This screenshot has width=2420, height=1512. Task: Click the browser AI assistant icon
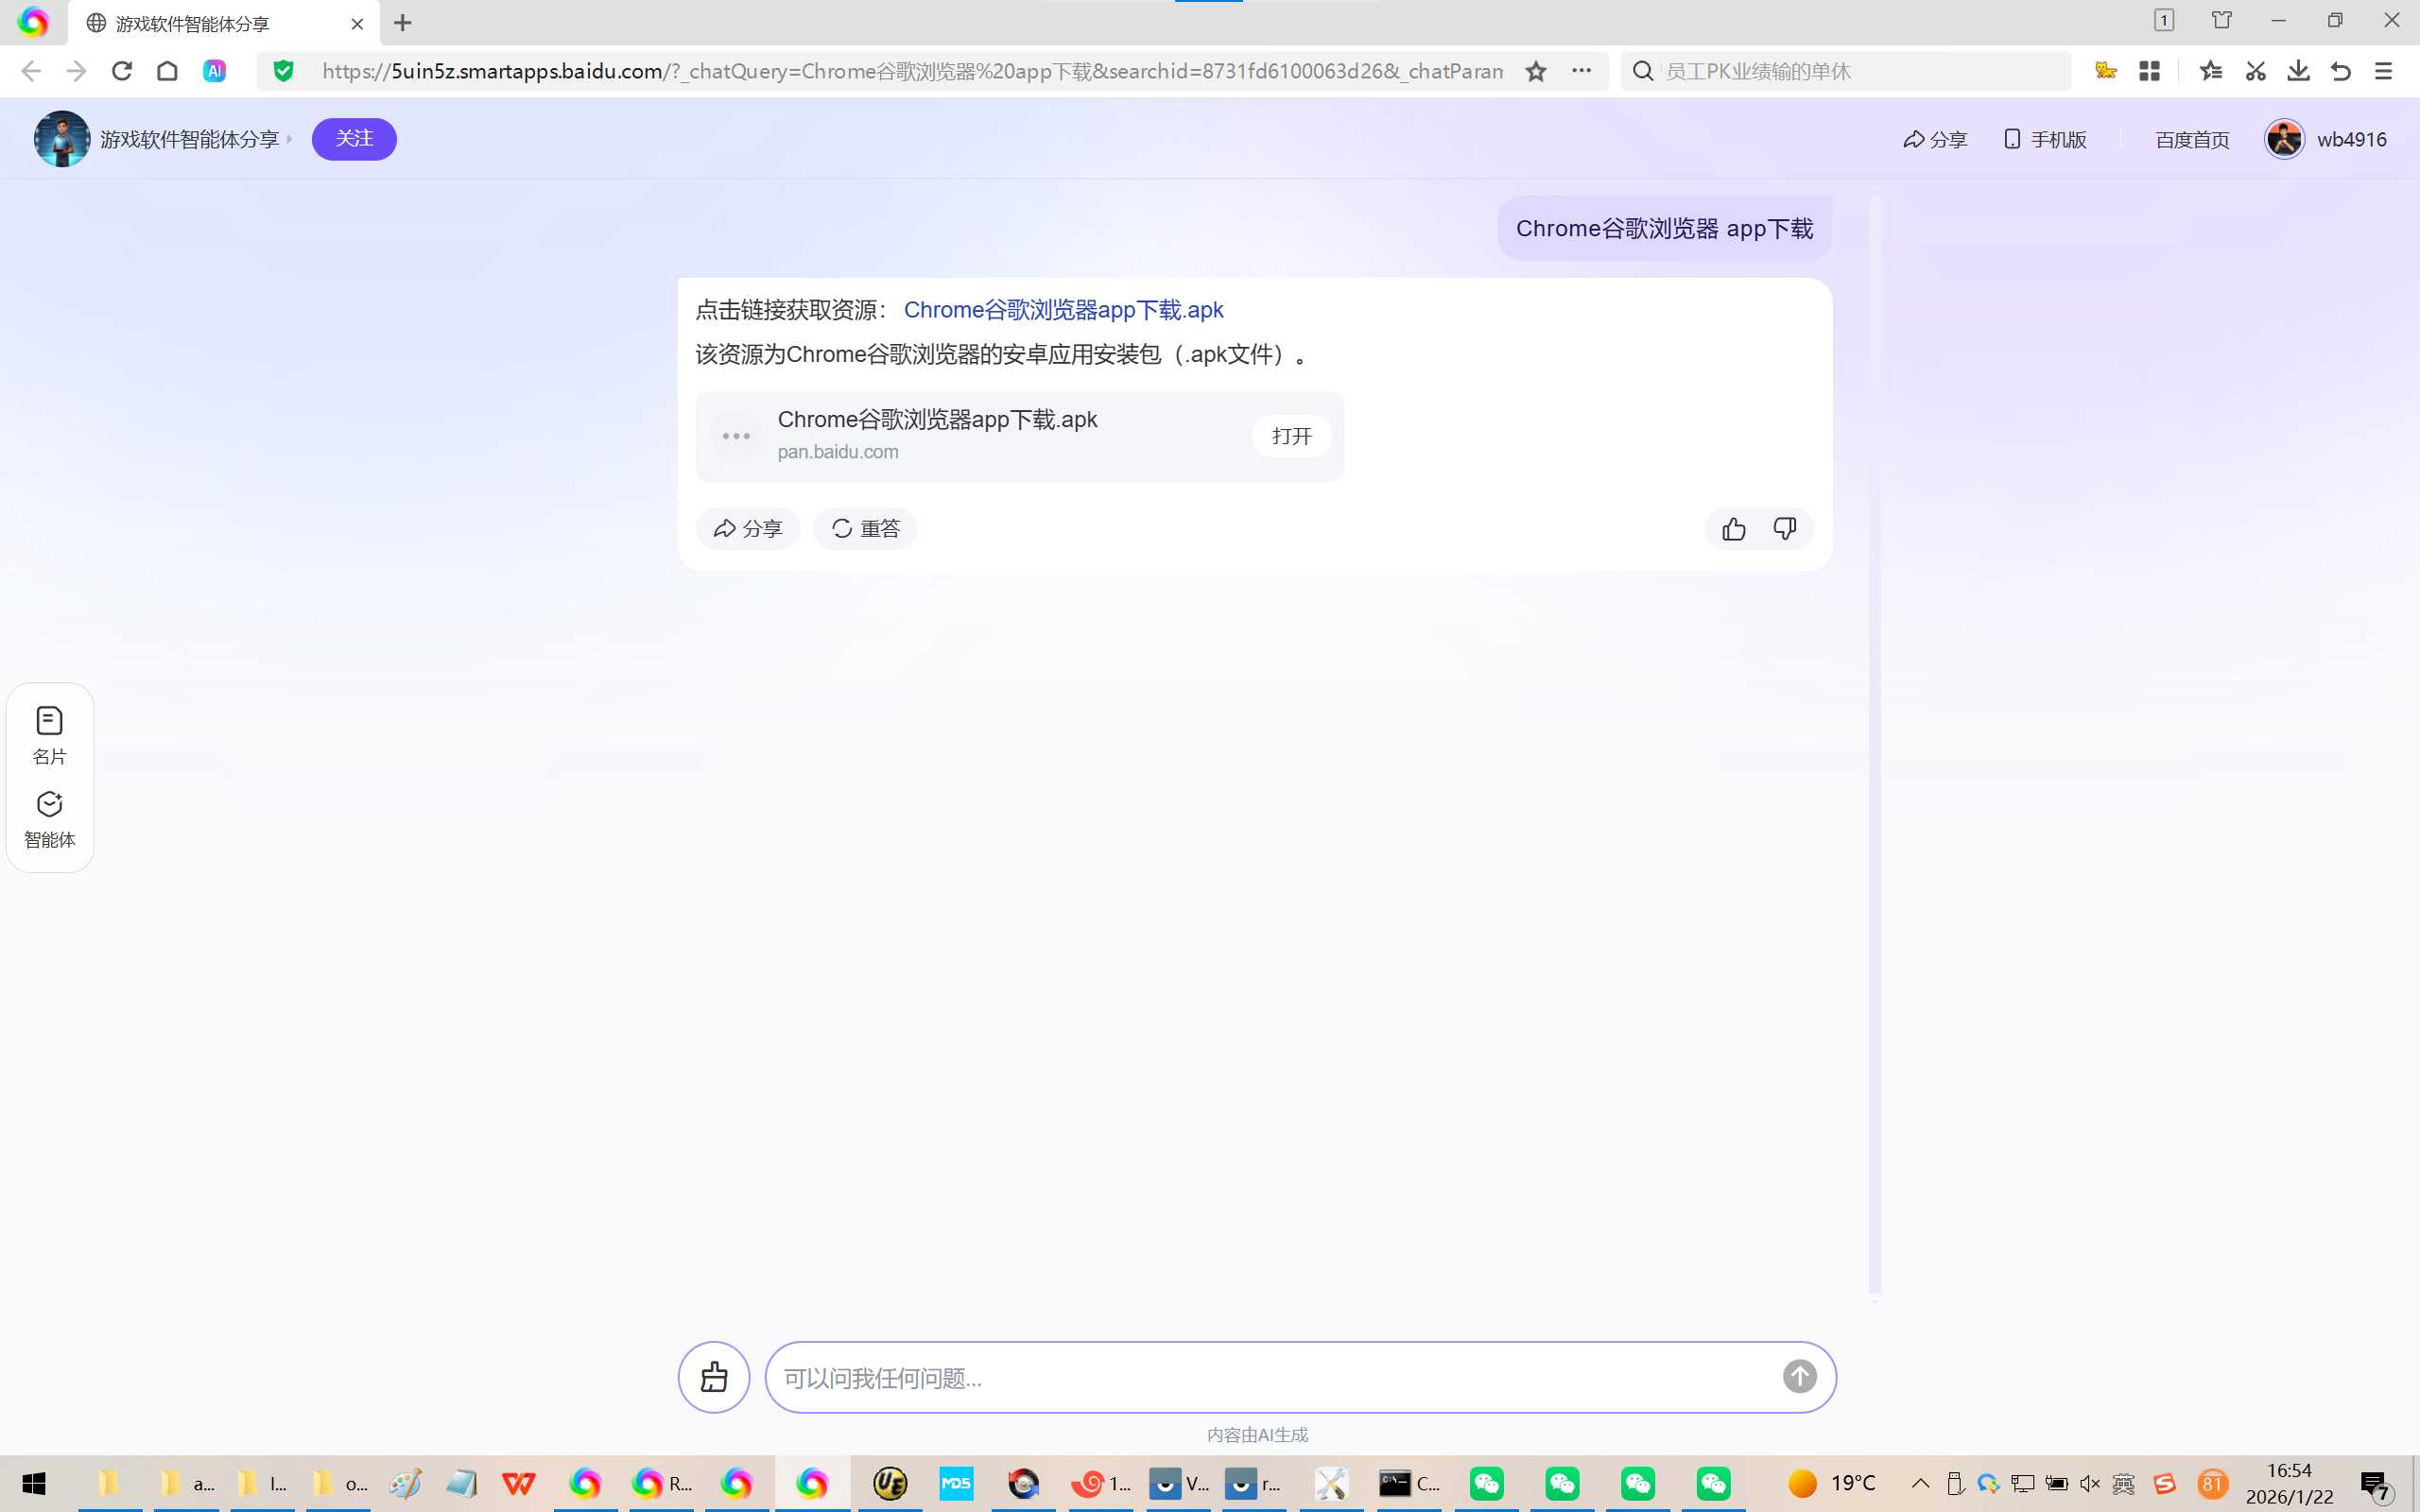[214, 71]
